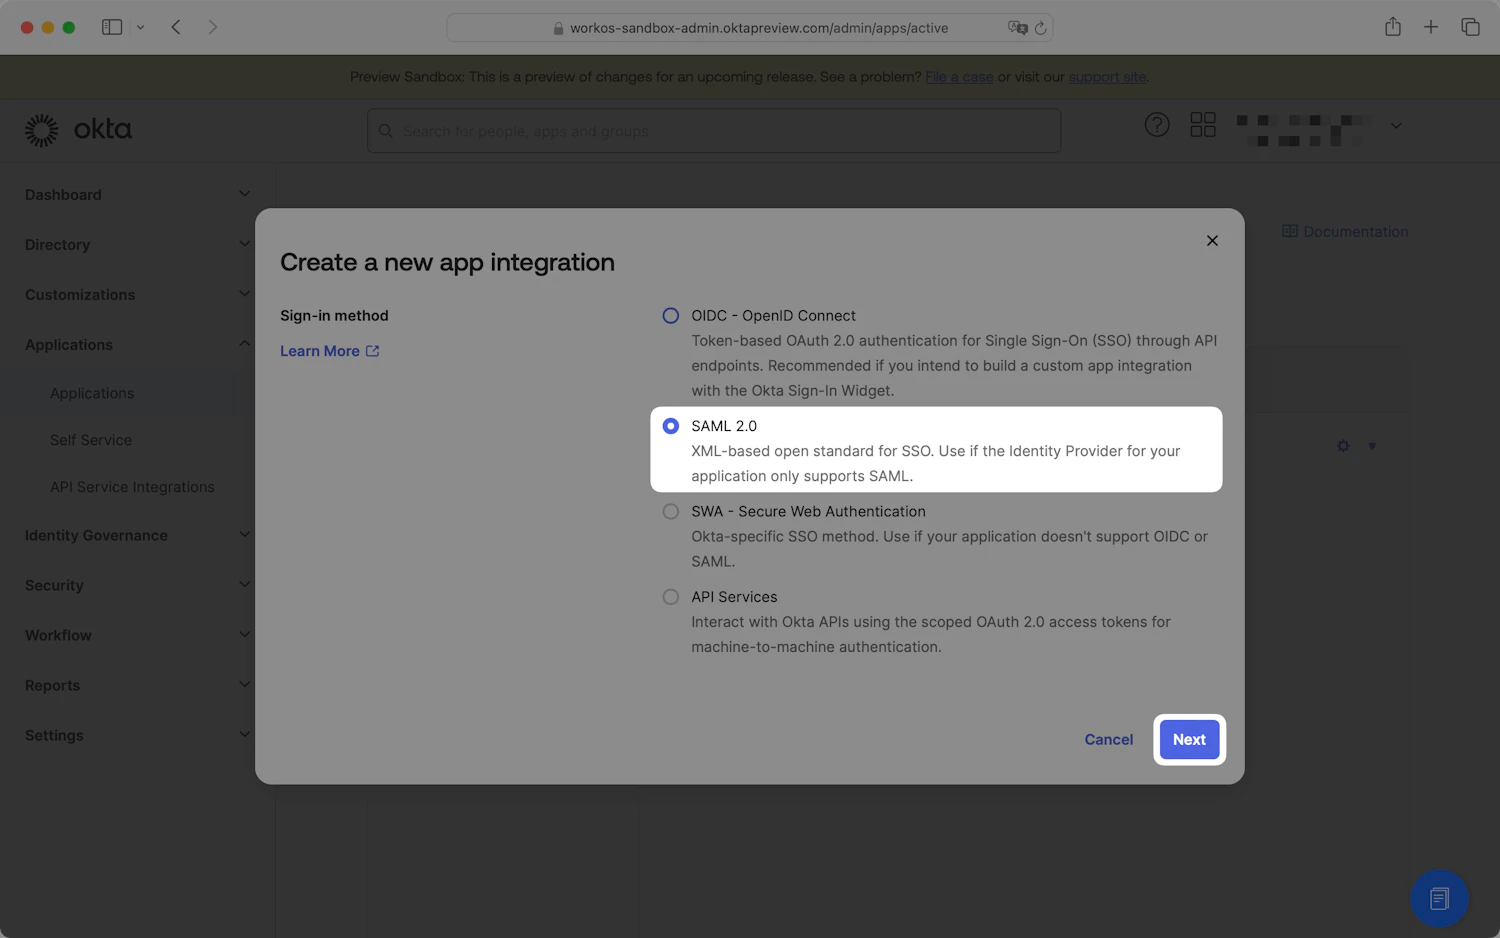The height and width of the screenshot is (938, 1500).
Task: Open the Safari sidebar dropdown arrow
Action: tap(140, 28)
